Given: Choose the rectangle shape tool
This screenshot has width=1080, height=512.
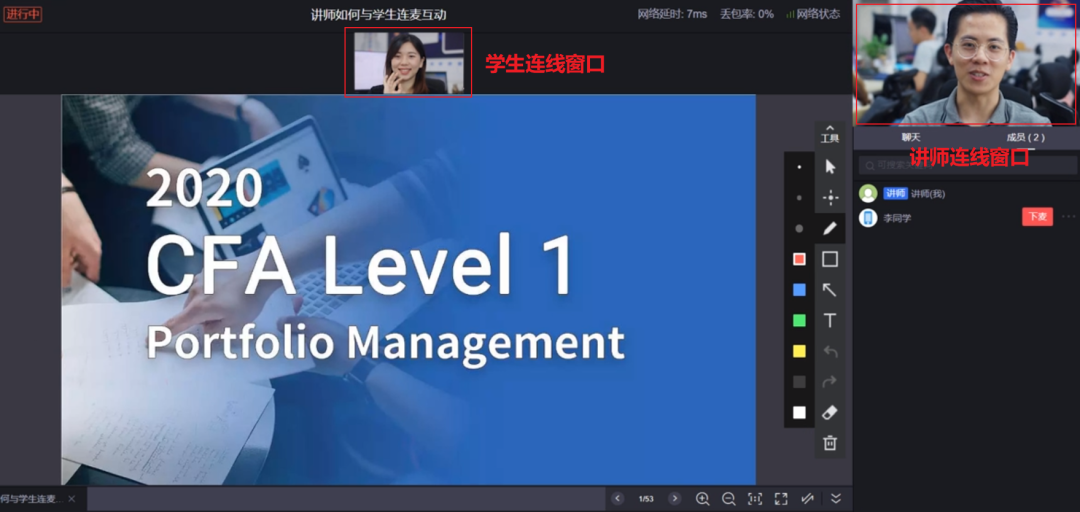Looking at the screenshot, I should click(x=829, y=259).
